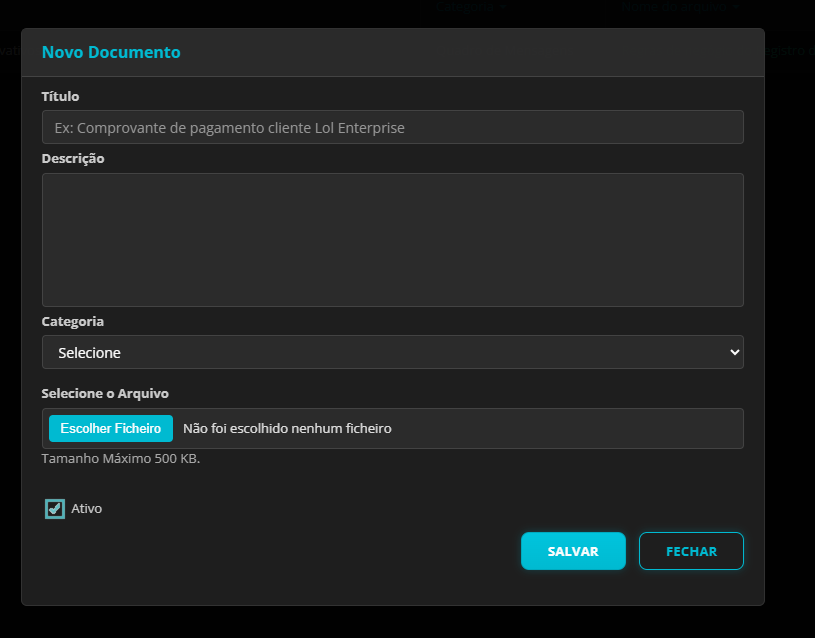
Task: Click FECHAR to dismiss the dialog
Action: (x=691, y=551)
